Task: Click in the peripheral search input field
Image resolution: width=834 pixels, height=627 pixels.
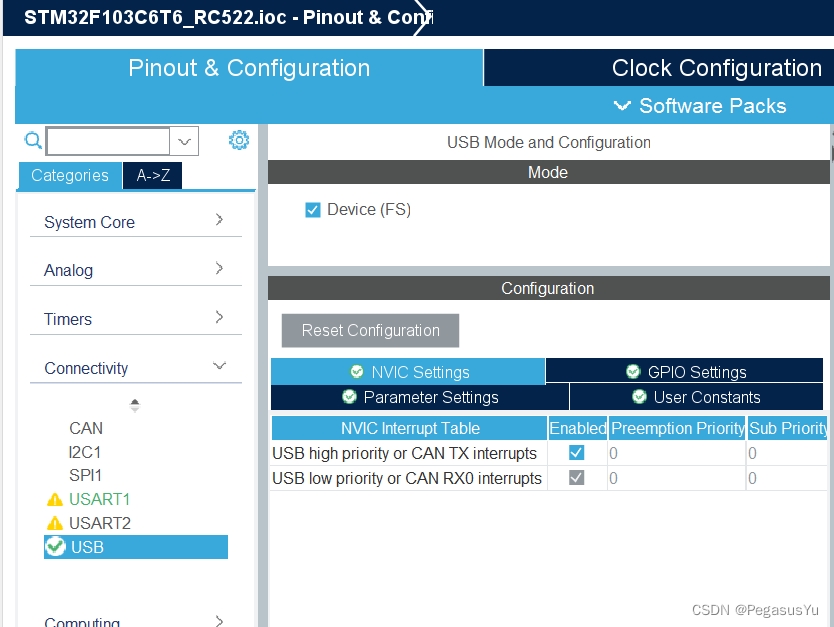Action: [x=109, y=141]
